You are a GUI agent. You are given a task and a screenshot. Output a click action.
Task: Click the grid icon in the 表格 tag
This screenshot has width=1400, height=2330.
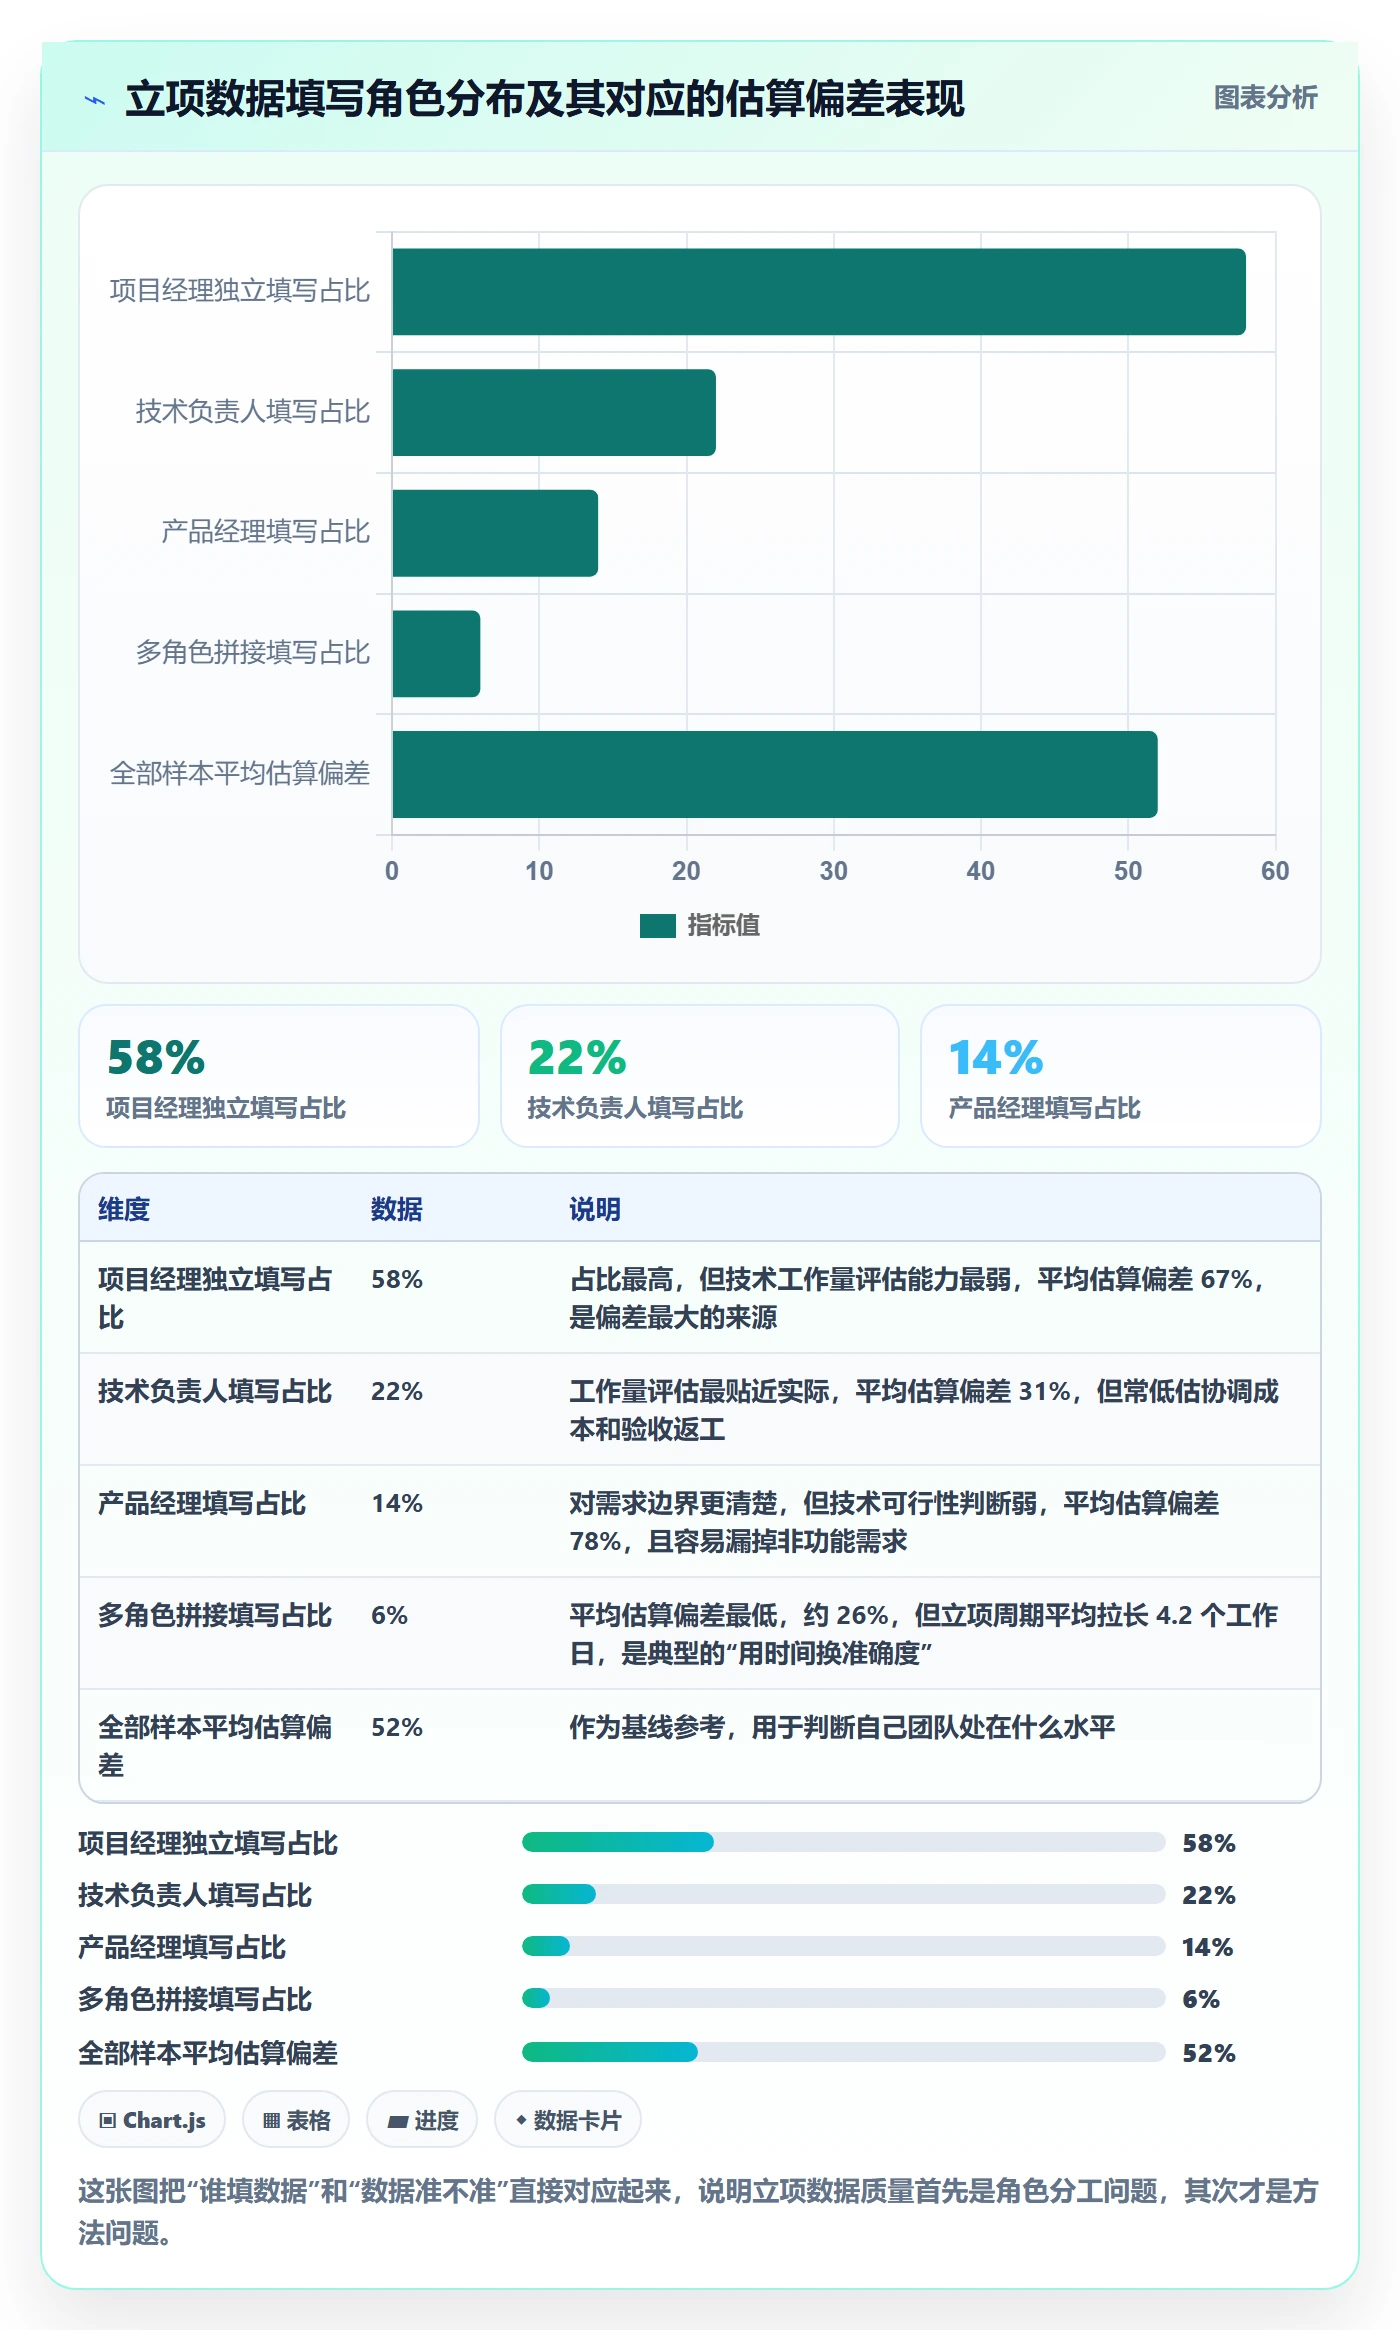(271, 2120)
